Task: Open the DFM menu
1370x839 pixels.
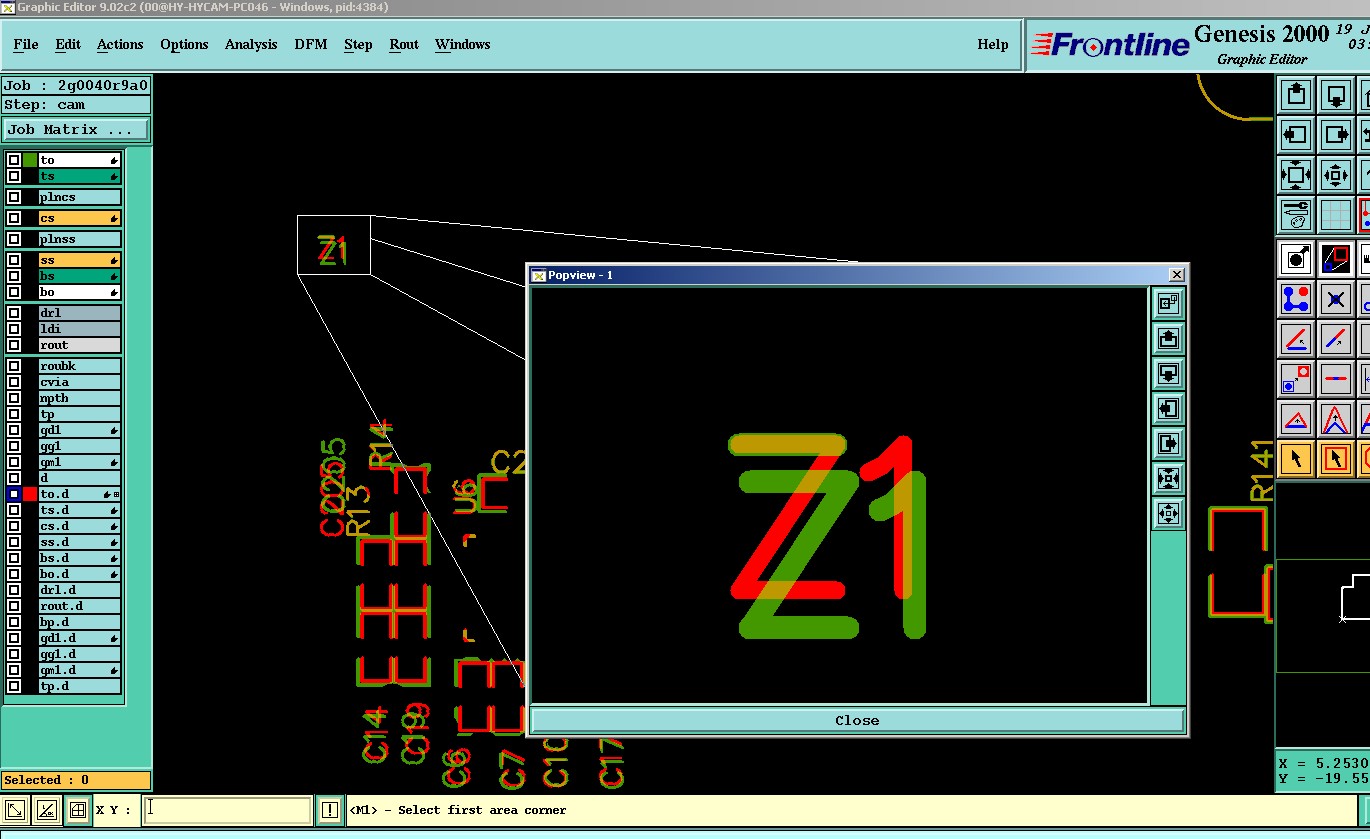Action: pos(311,44)
